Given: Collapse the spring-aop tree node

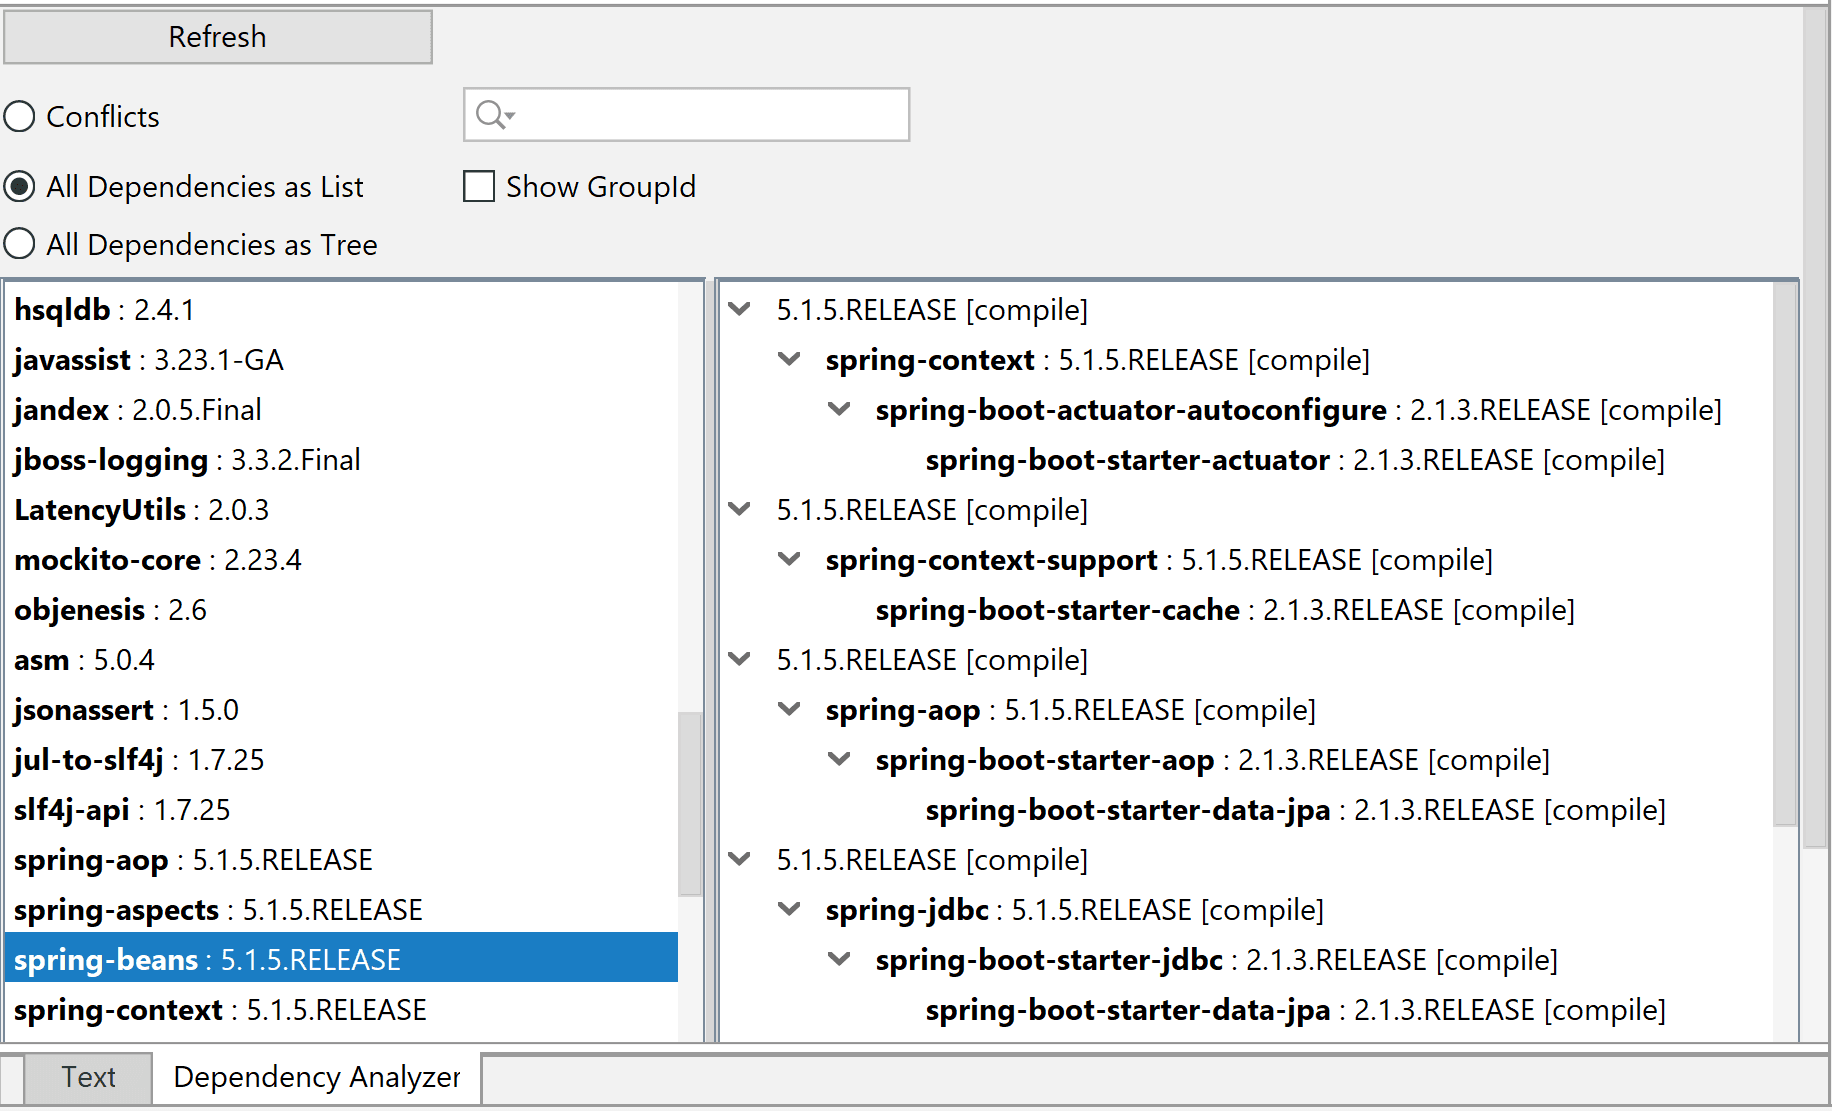Looking at the screenshot, I should [789, 709].
